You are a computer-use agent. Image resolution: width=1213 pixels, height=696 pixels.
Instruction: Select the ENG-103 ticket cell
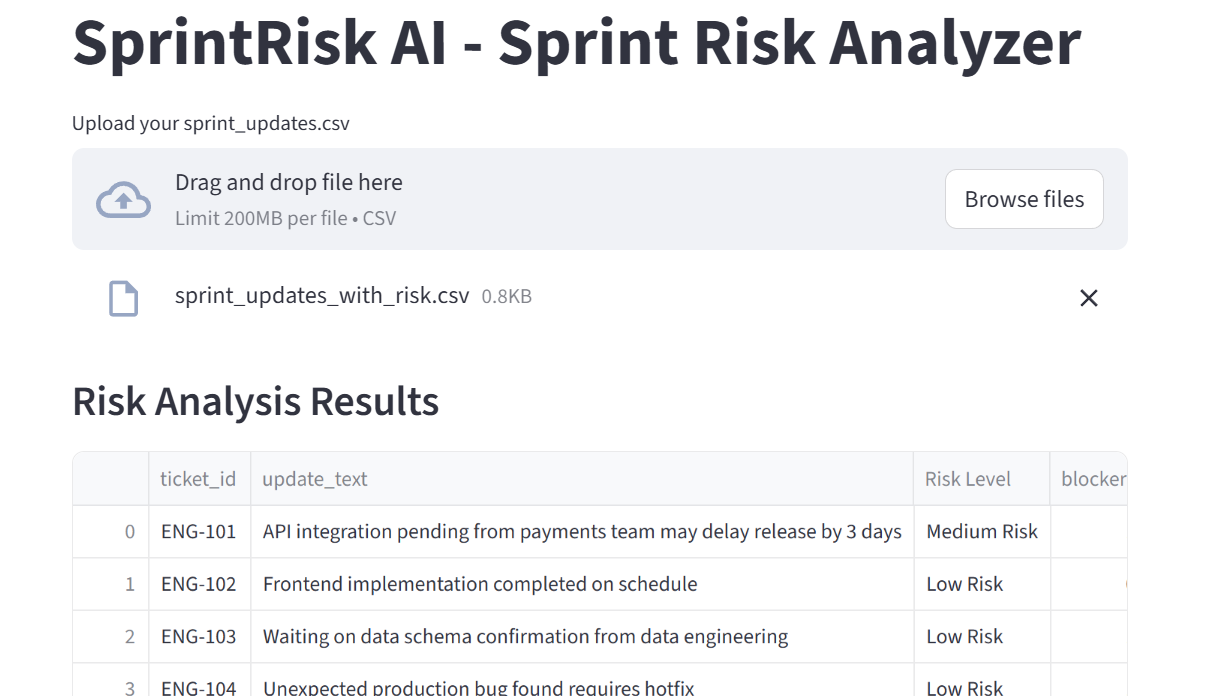(198, 637)
